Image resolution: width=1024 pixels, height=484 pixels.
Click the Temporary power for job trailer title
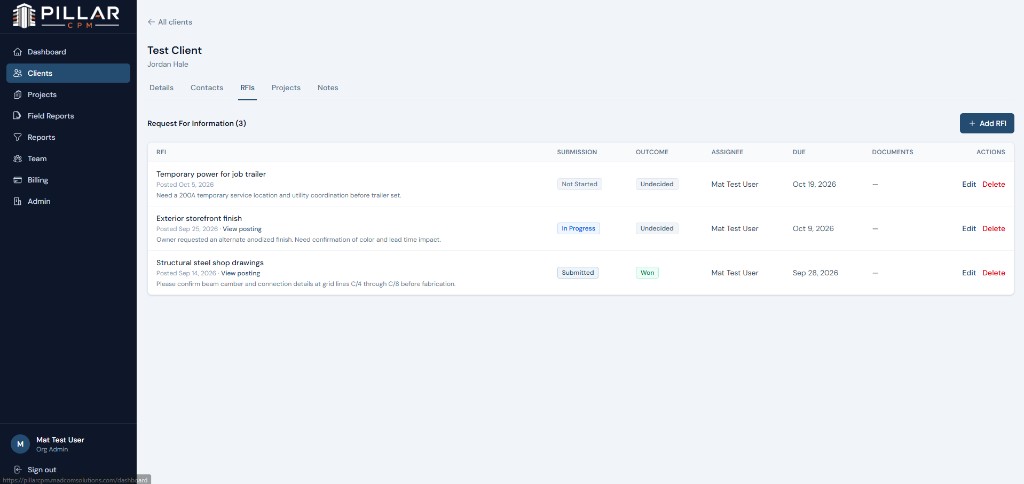pyautogui.click(x=211, y=174)
